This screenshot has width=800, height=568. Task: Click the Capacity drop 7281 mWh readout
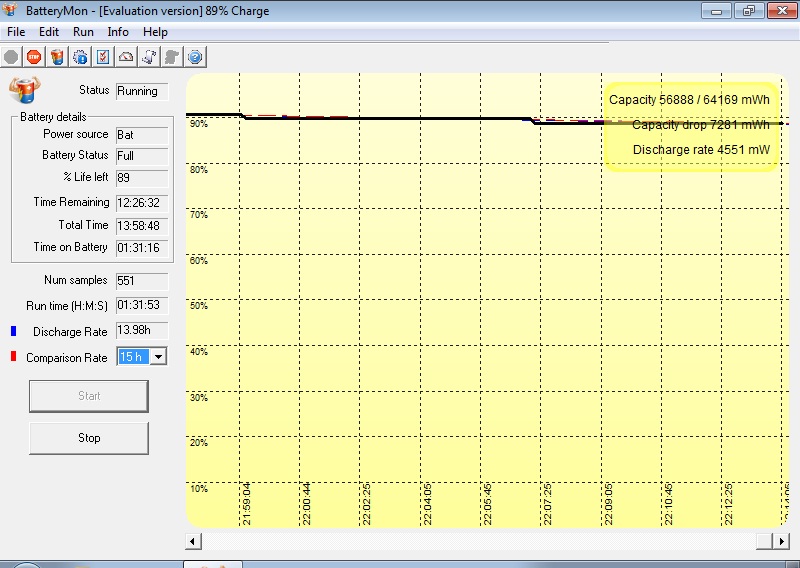[x=701, y=125]
